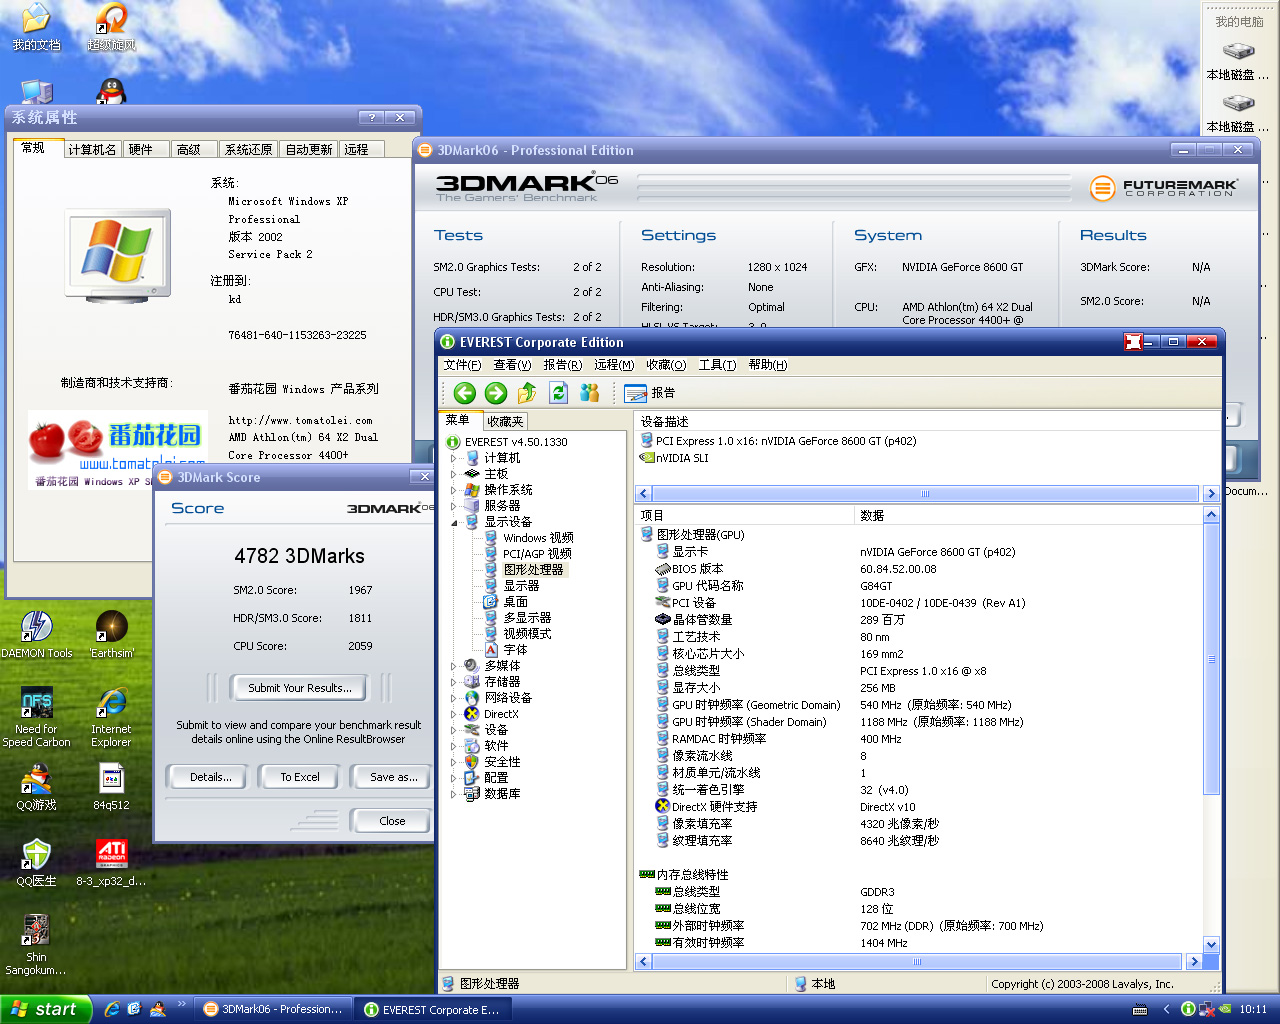Expand the 服务器 tree node
The image size is (1280, 1024).
(453, 506)
